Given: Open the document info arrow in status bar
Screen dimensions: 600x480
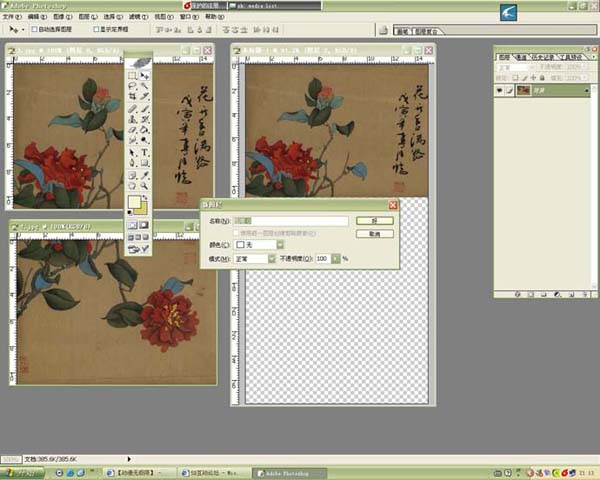Looking at the screenshot, I should point(129,459).
